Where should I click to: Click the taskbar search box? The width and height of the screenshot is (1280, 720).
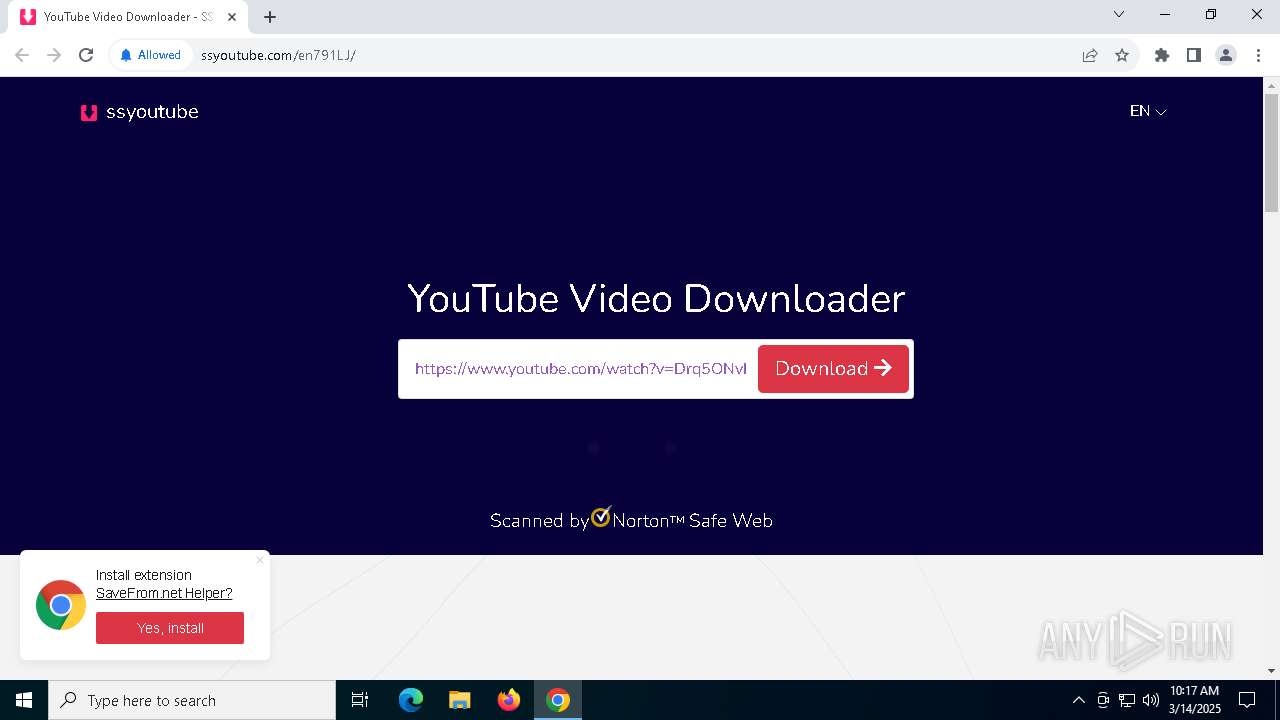192,700
